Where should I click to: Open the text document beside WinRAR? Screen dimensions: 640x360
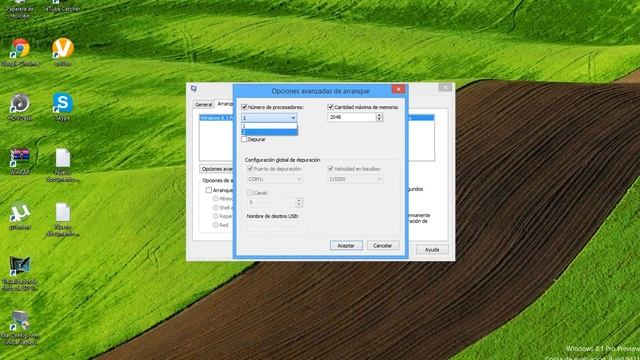62,158
